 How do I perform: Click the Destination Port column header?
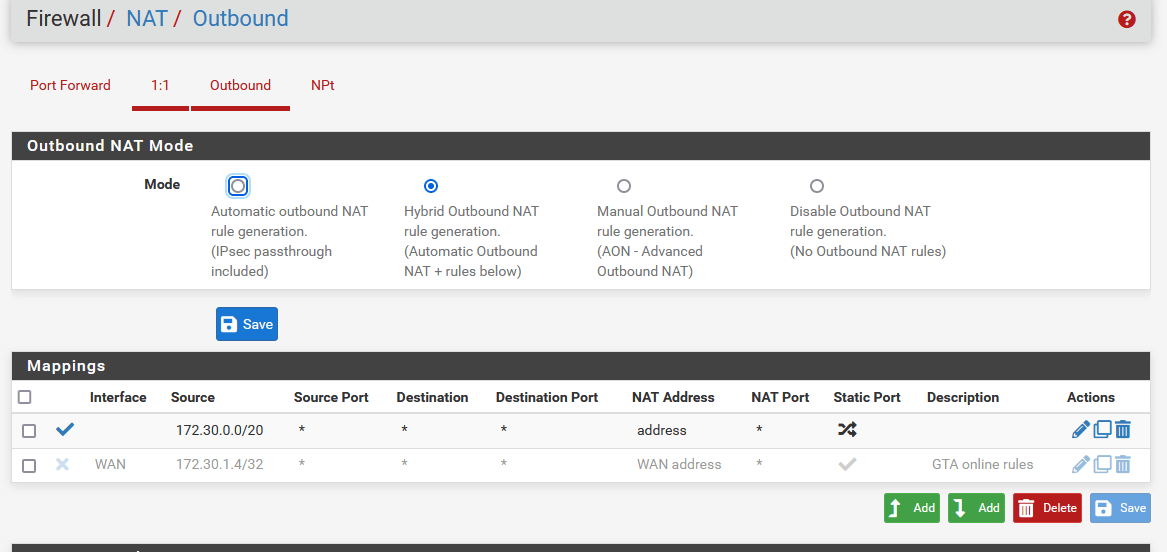coord(547,397)
